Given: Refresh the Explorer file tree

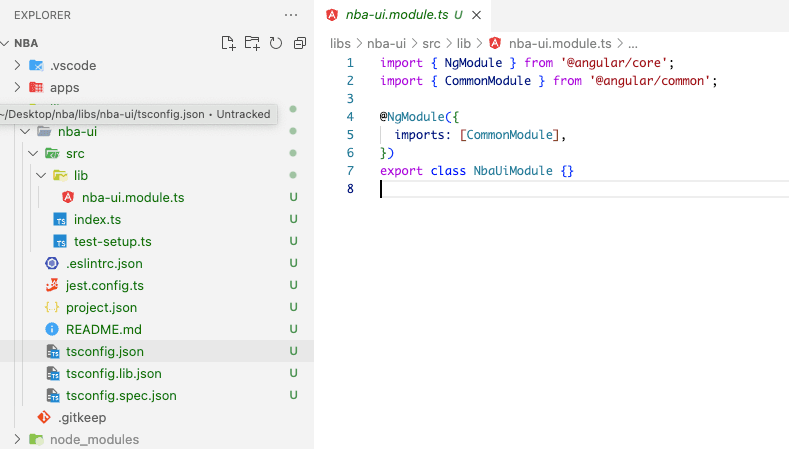Looking at the screenshot, I should coord(276,43).
